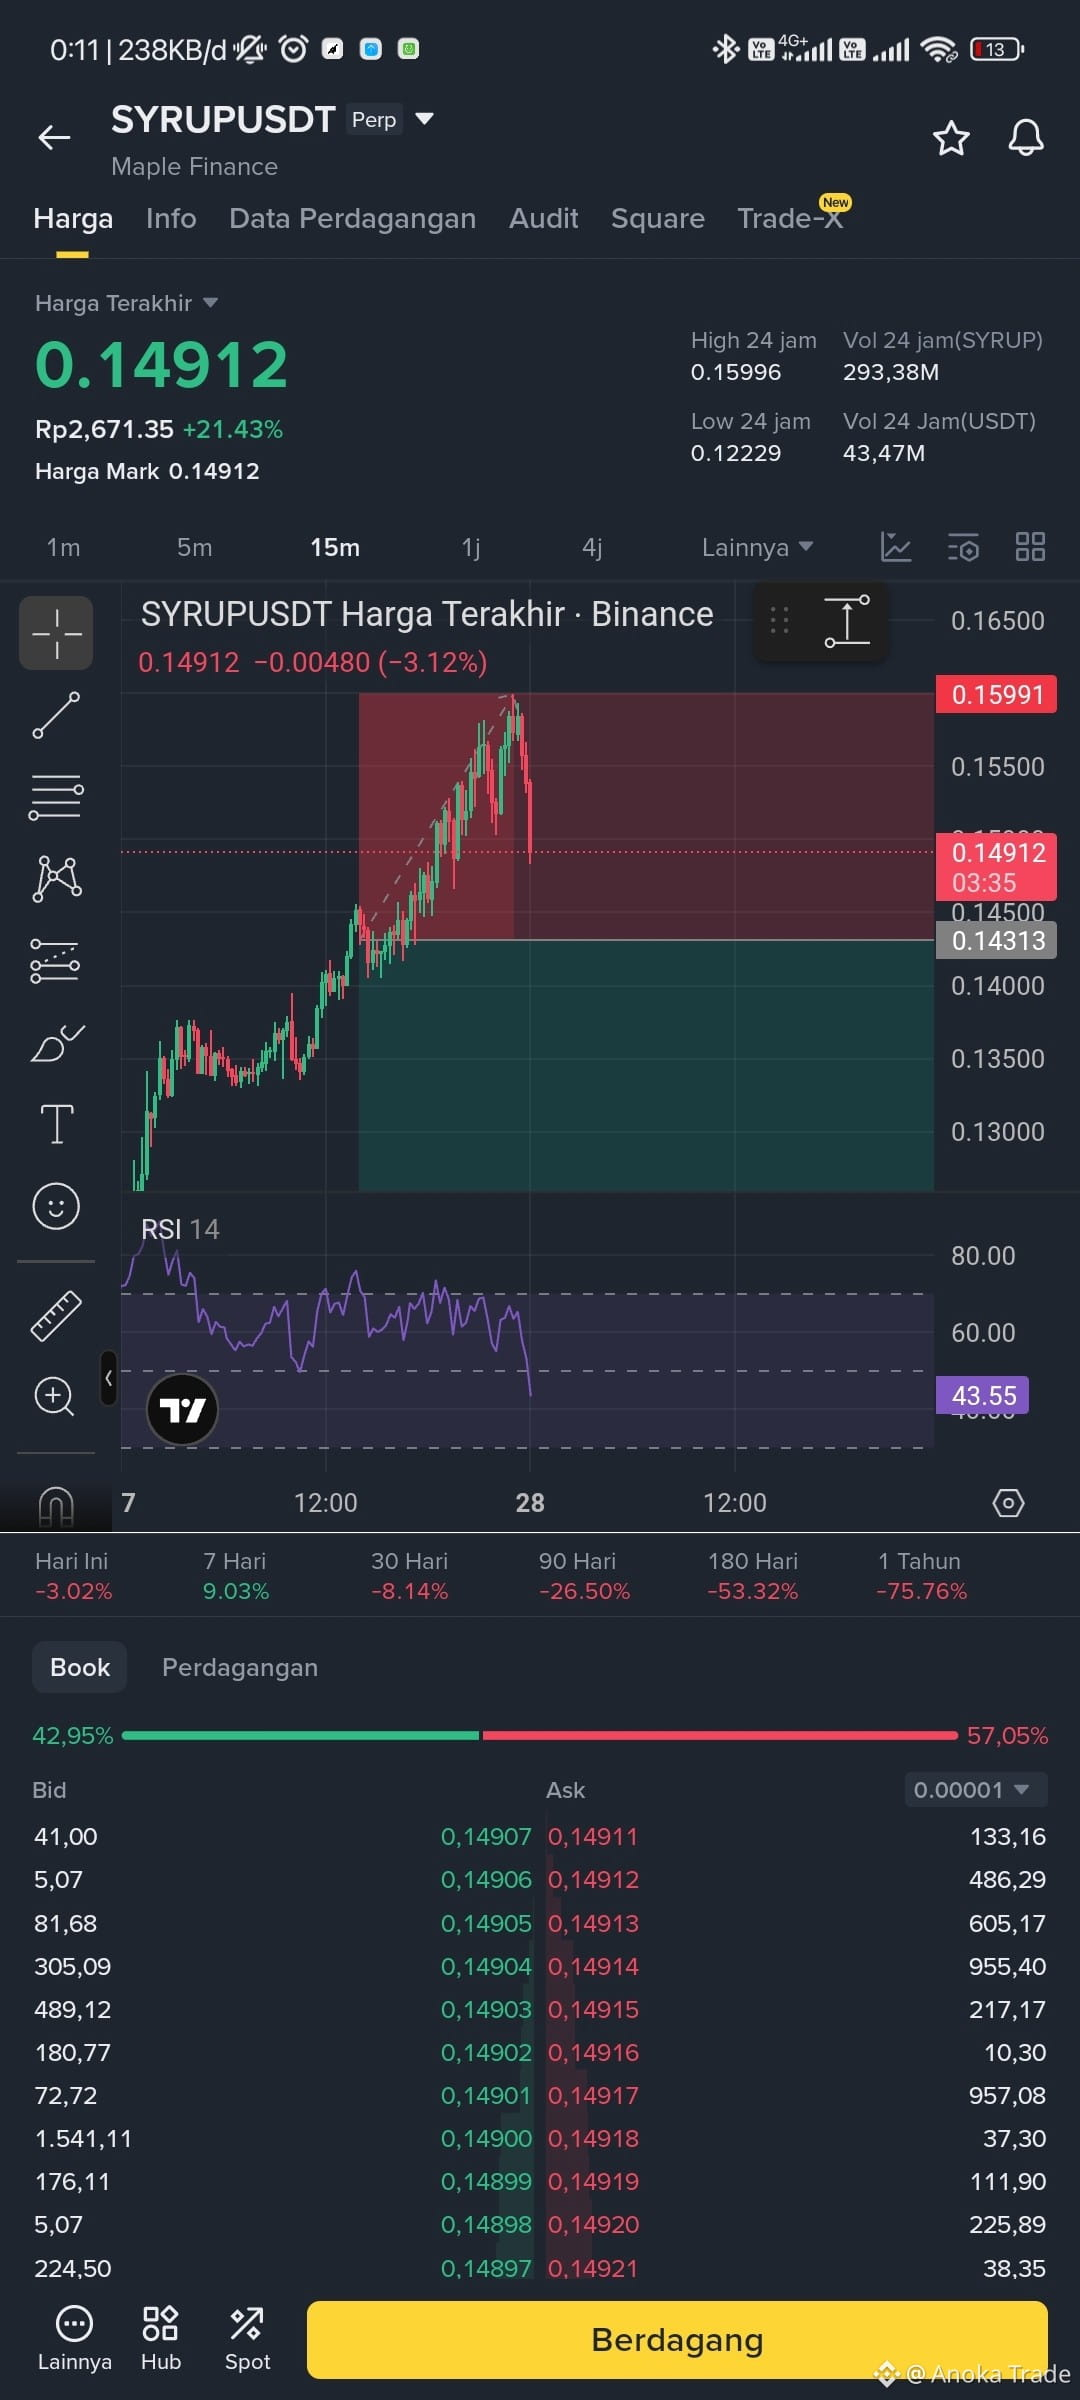1080x2400 pixels.
Task: Open the RSI 14 indicator legend
Action: pos(180,1229)
